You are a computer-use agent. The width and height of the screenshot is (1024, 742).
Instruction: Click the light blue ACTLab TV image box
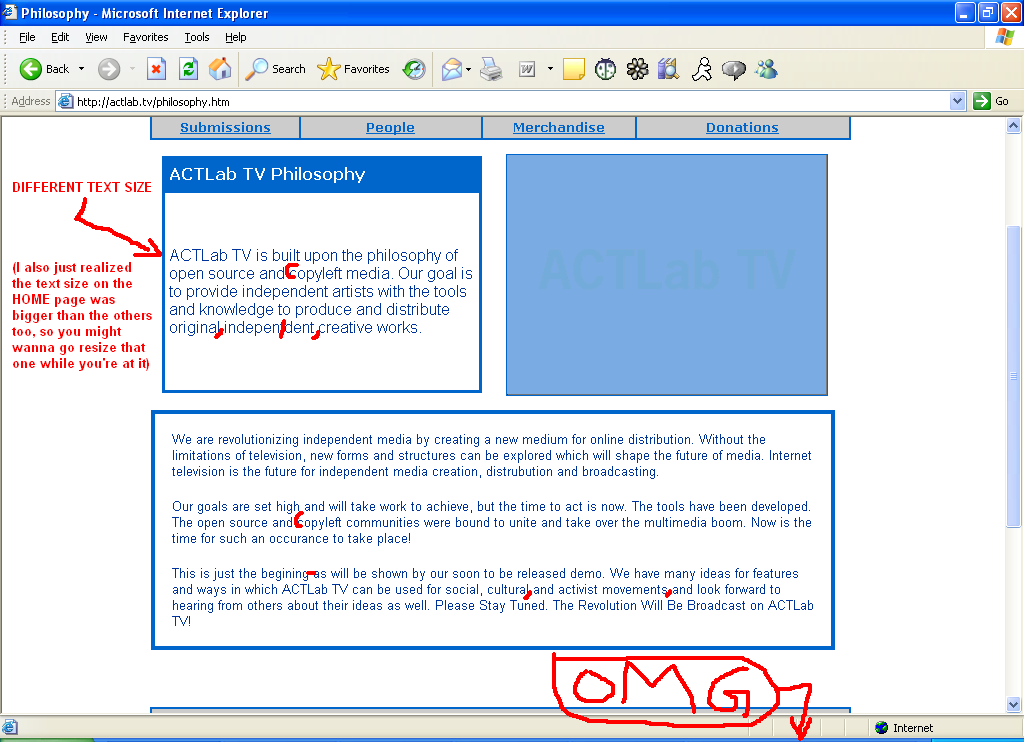pos(667,275)
